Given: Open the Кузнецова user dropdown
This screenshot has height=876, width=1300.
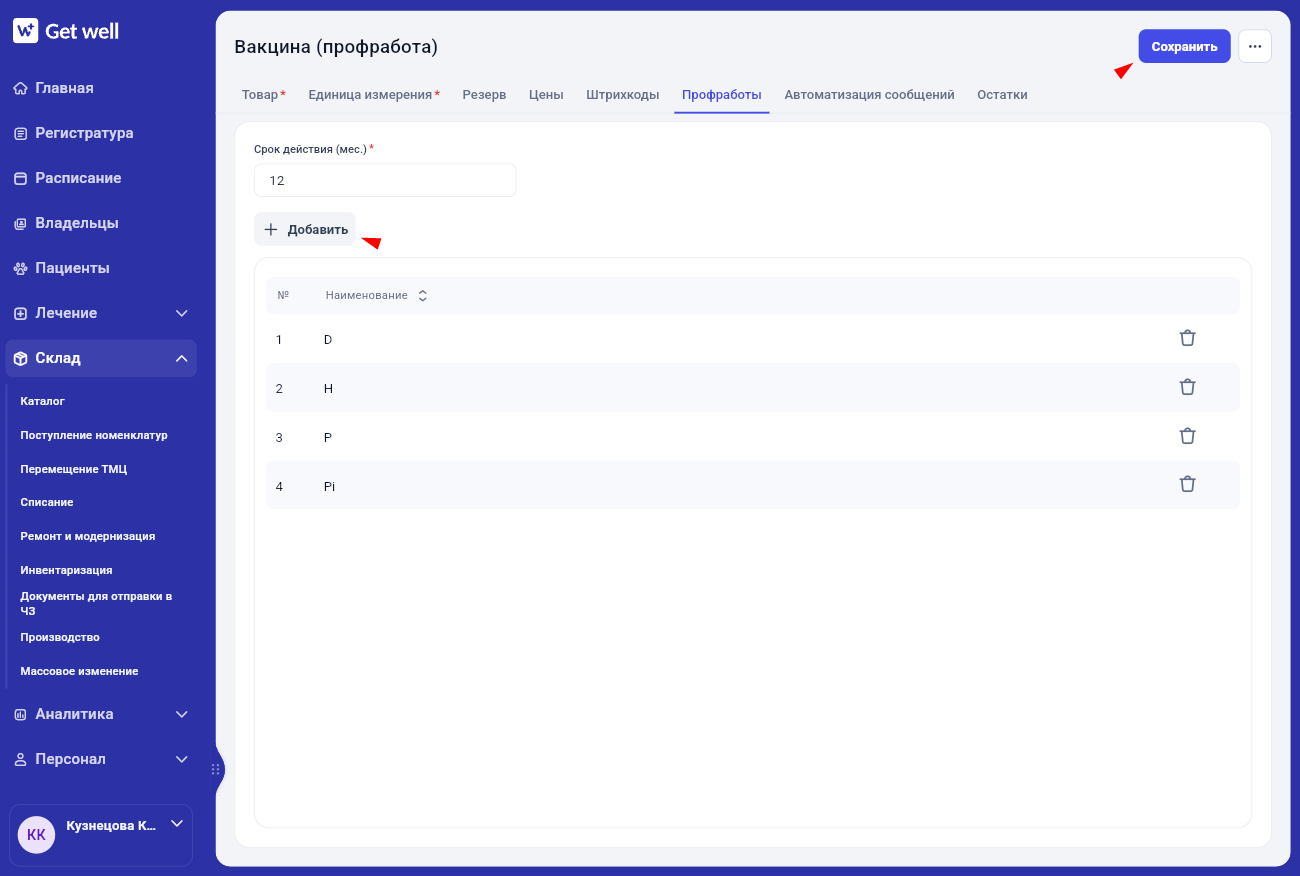Looking at the screenshot, I should [177, 824].
